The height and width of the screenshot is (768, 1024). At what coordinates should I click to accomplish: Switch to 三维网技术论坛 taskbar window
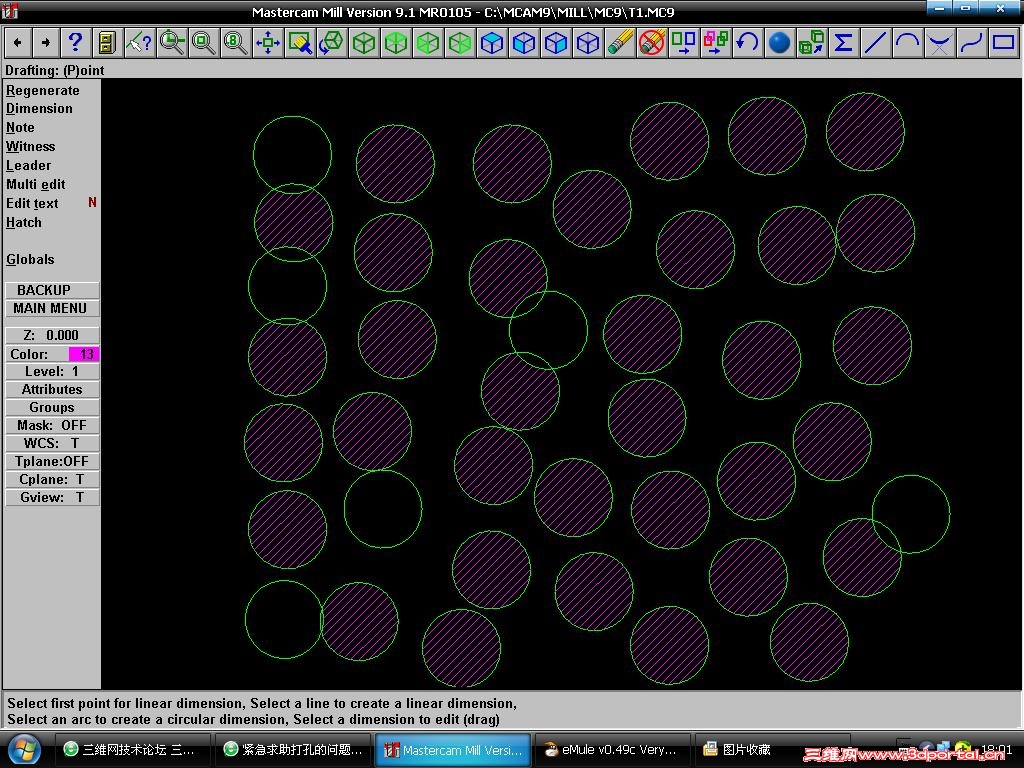tap(131, 750)
